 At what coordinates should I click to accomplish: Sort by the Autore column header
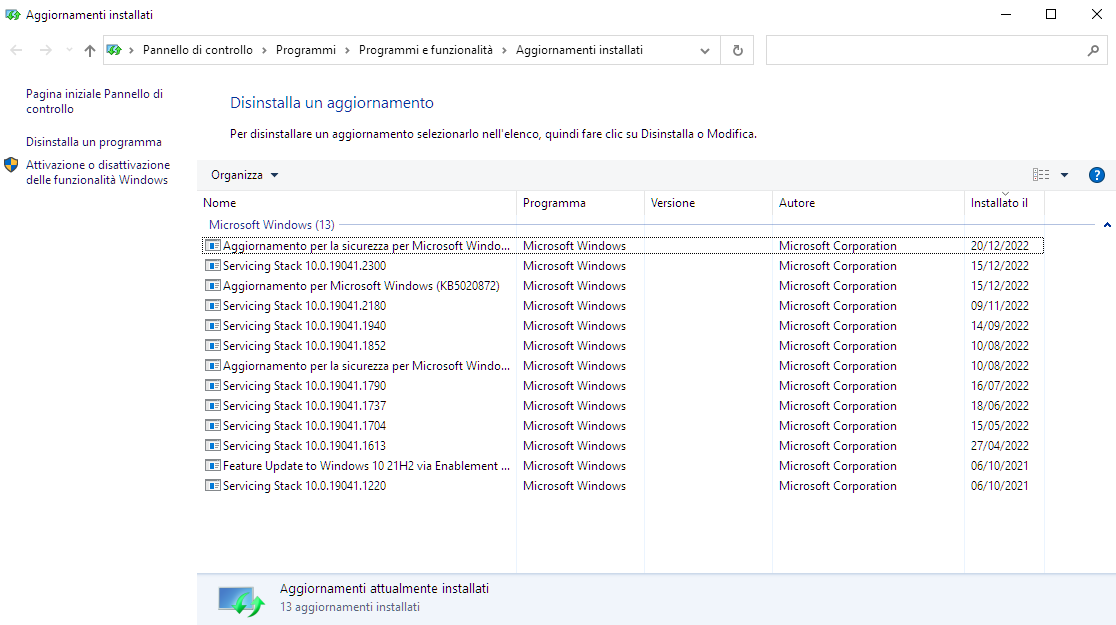868,203
